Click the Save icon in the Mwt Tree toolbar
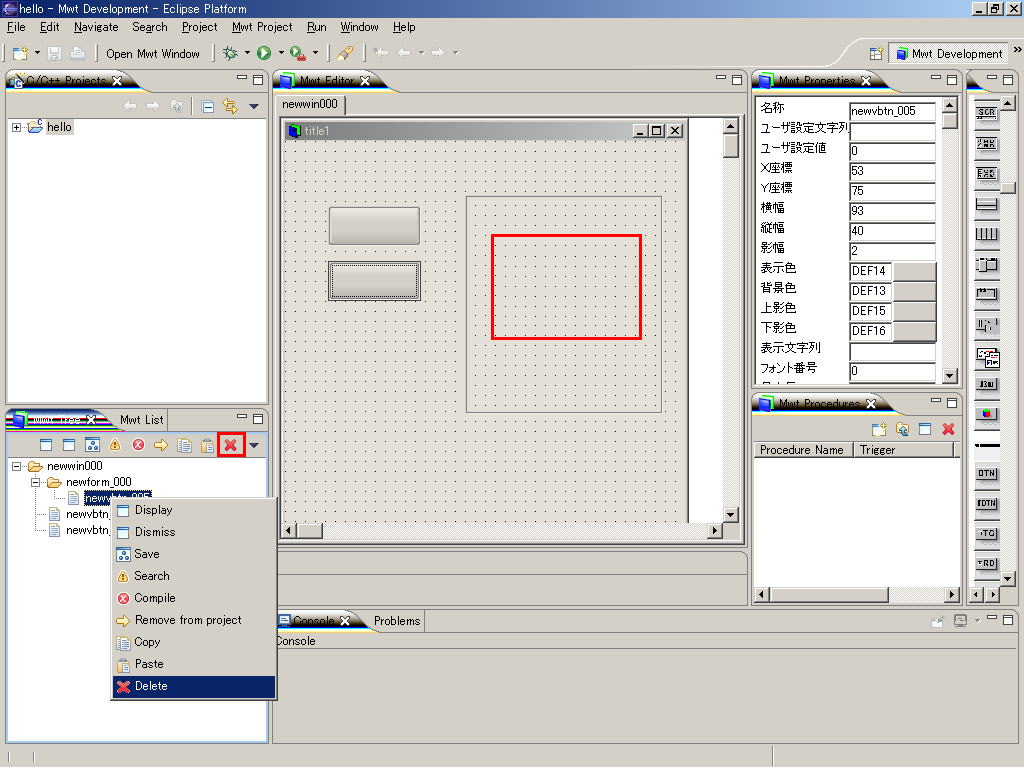The image size is (1024, 768). 92,445
